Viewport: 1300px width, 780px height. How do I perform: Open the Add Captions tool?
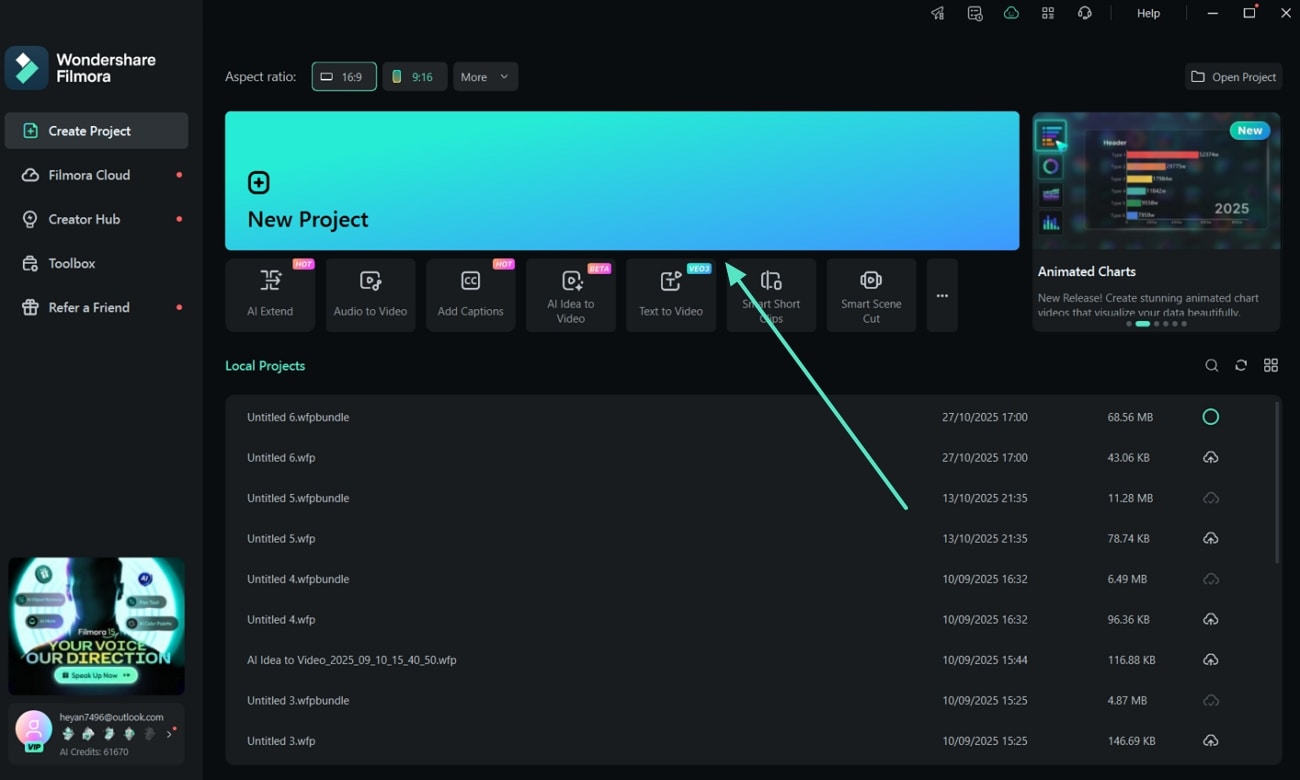[470, 295]
